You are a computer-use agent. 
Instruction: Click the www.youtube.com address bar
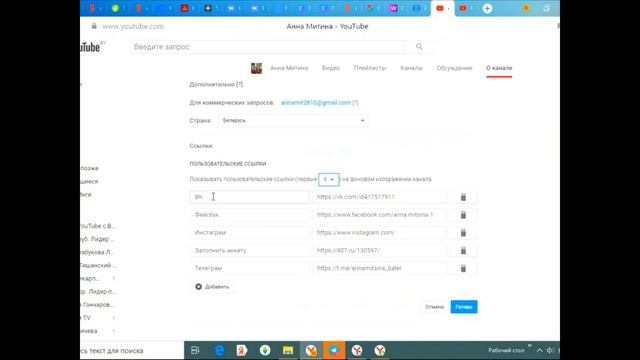(x=133, y=26)
